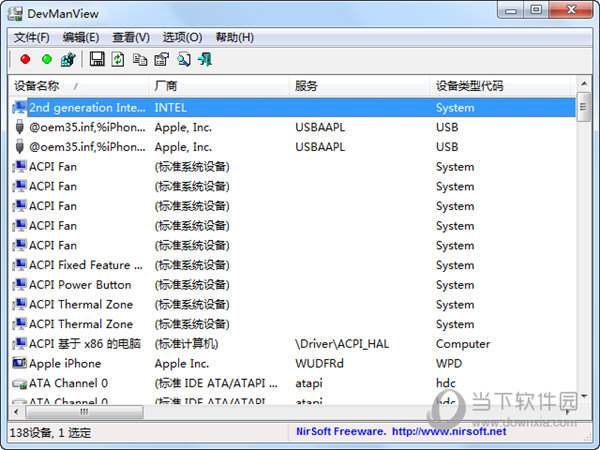Open the 选项(O) menu
The width and height of the screenshot is (600, 450).
point(183,38)
